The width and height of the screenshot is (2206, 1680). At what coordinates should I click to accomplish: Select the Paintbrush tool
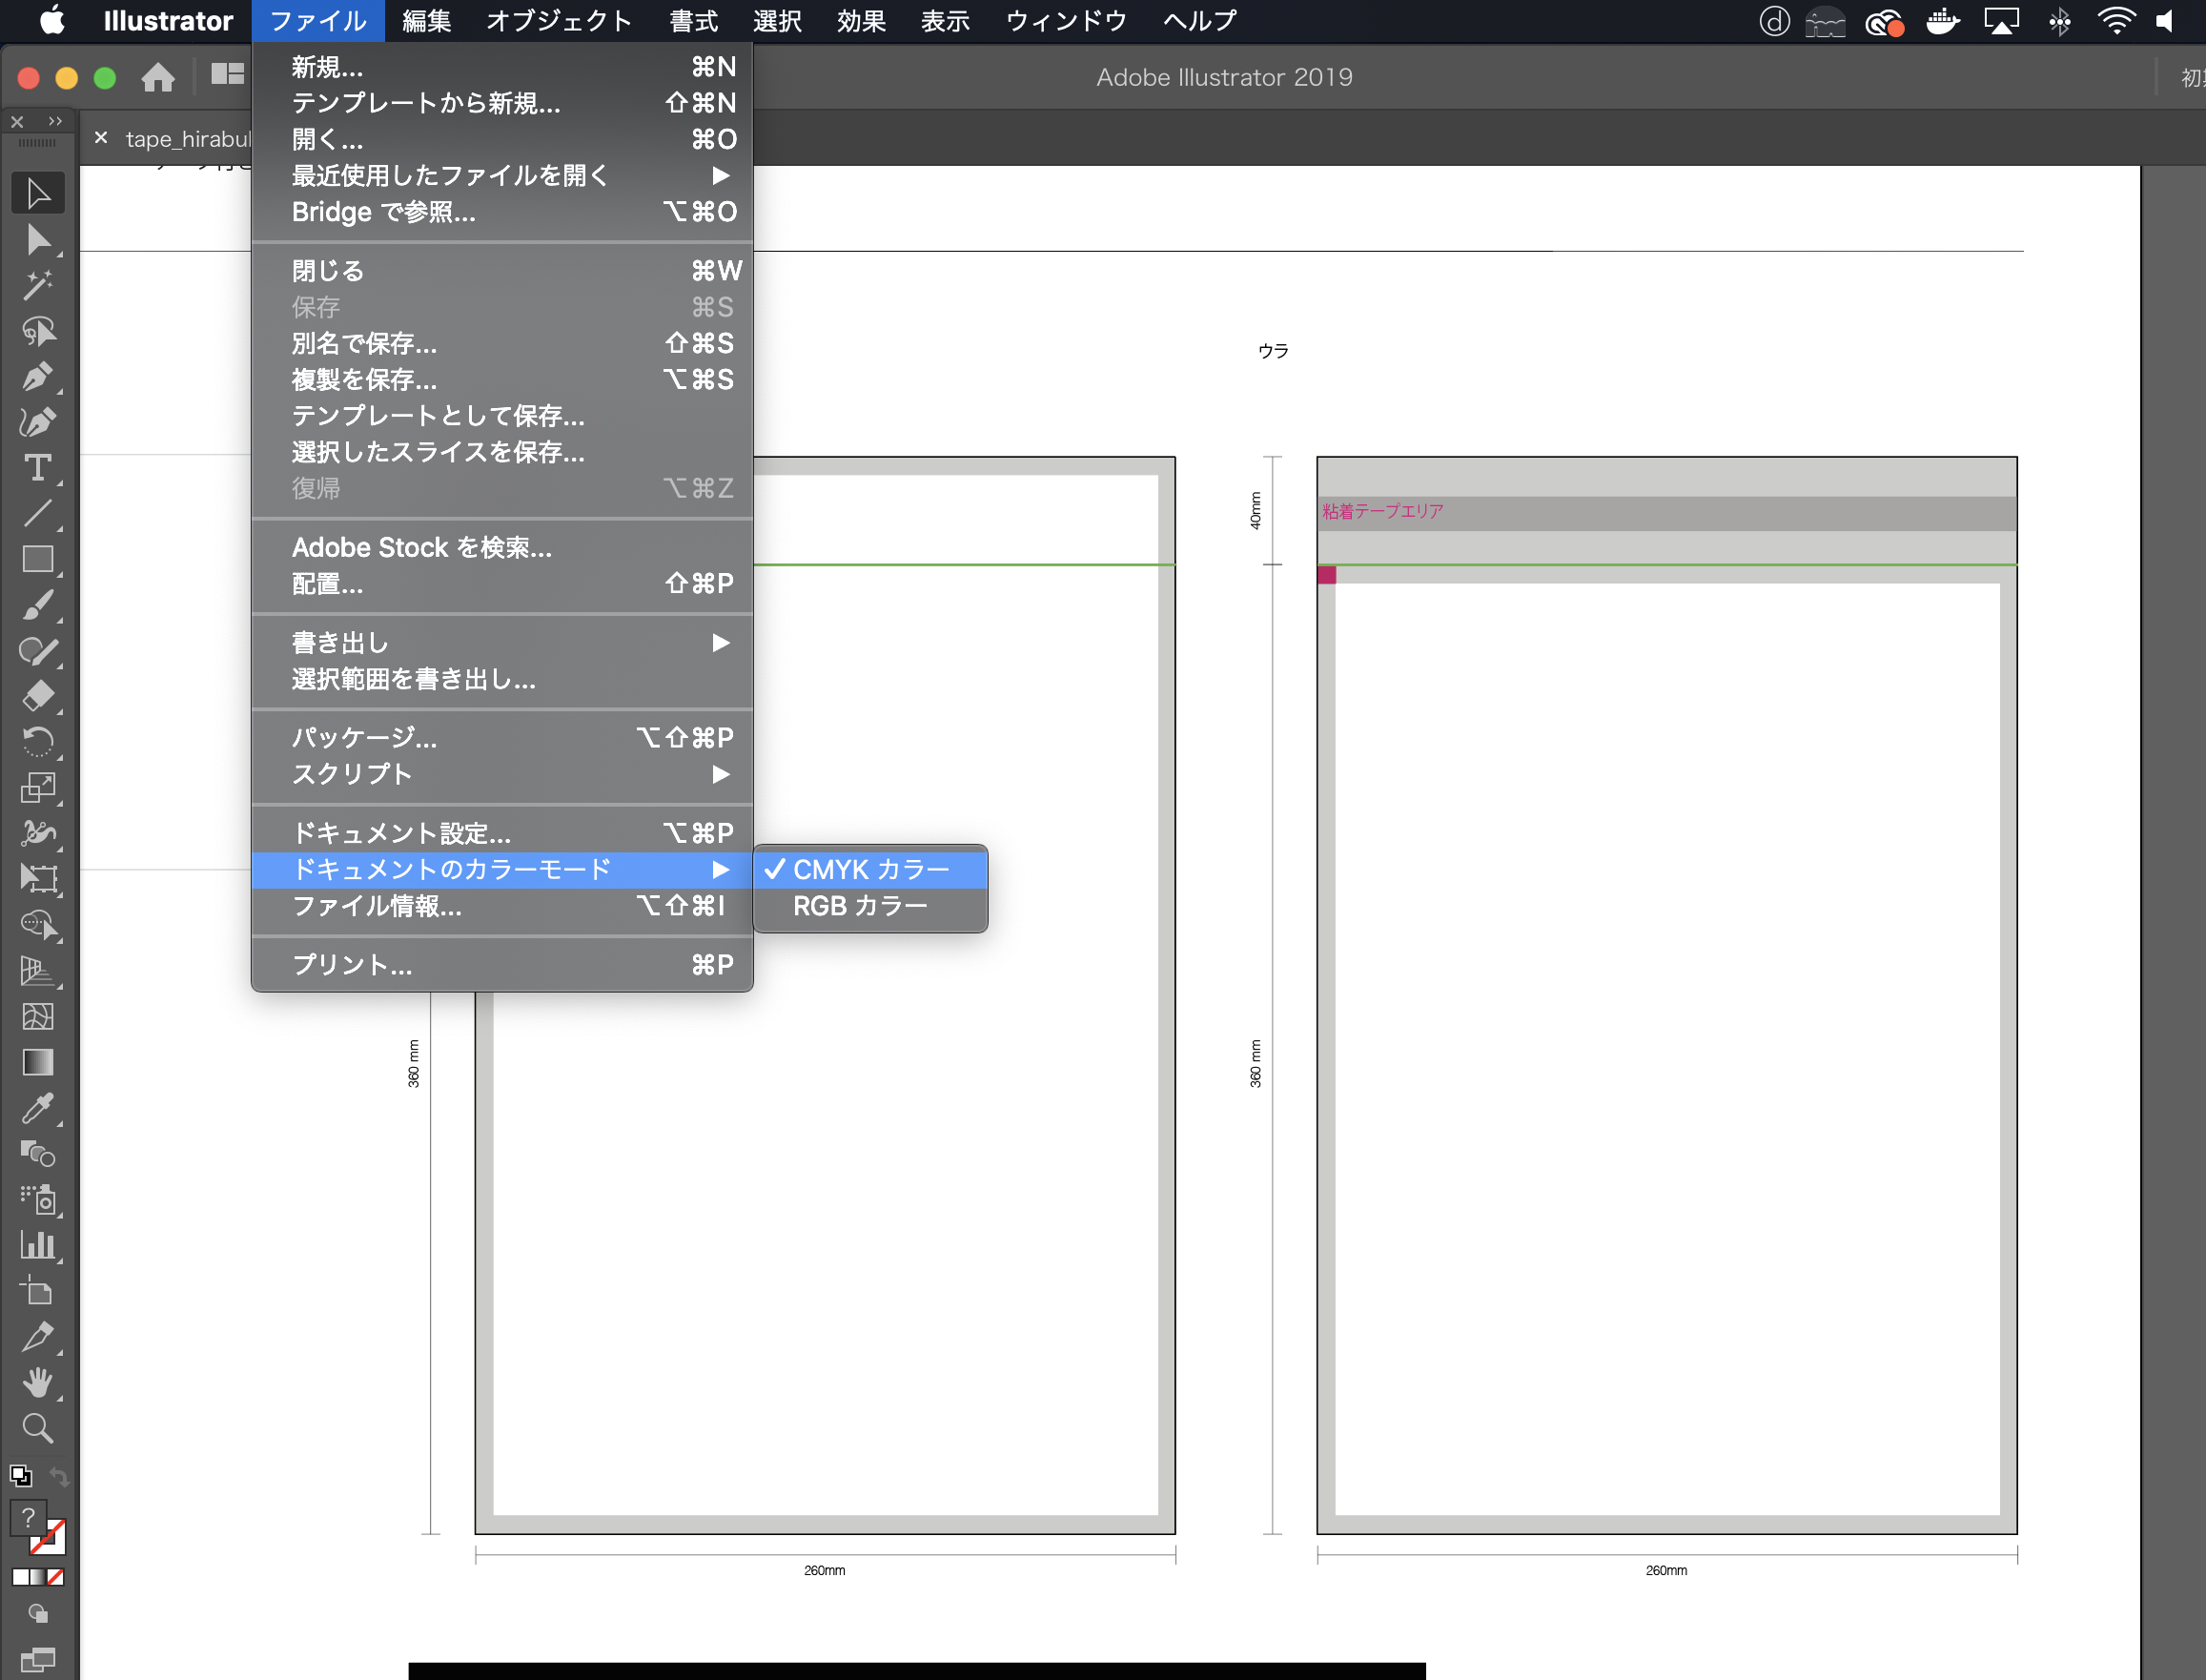pyautogui.click(x=39, y=604)
